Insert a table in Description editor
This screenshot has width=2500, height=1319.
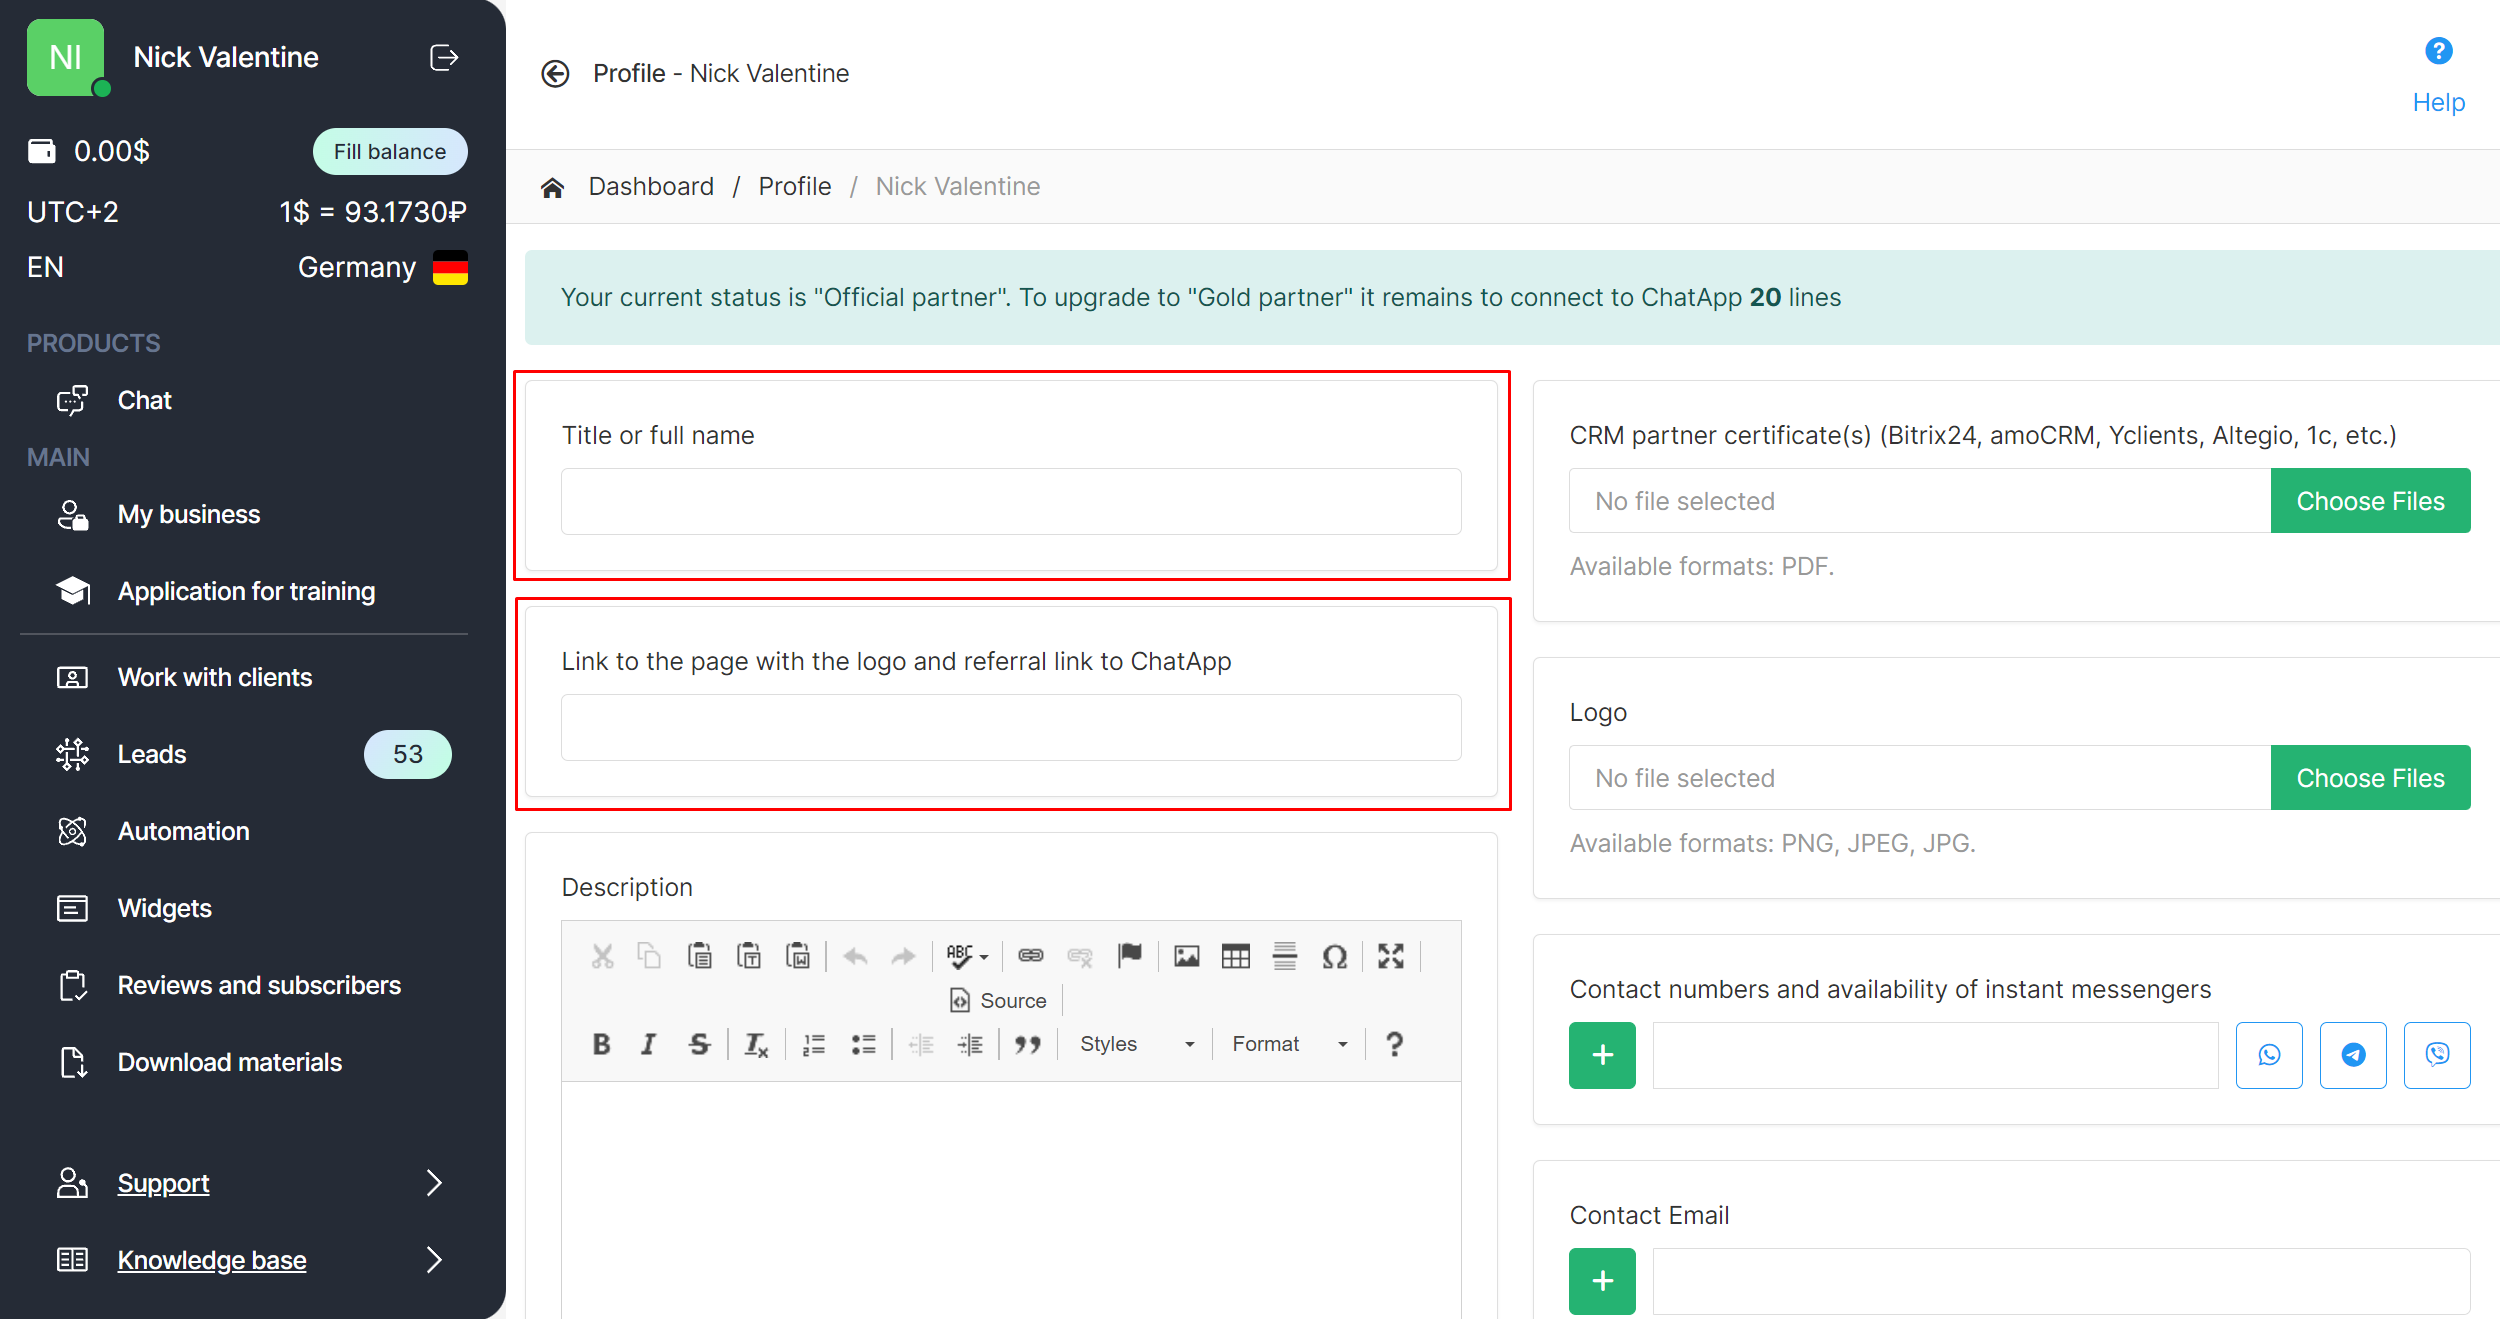point(1236,956)
